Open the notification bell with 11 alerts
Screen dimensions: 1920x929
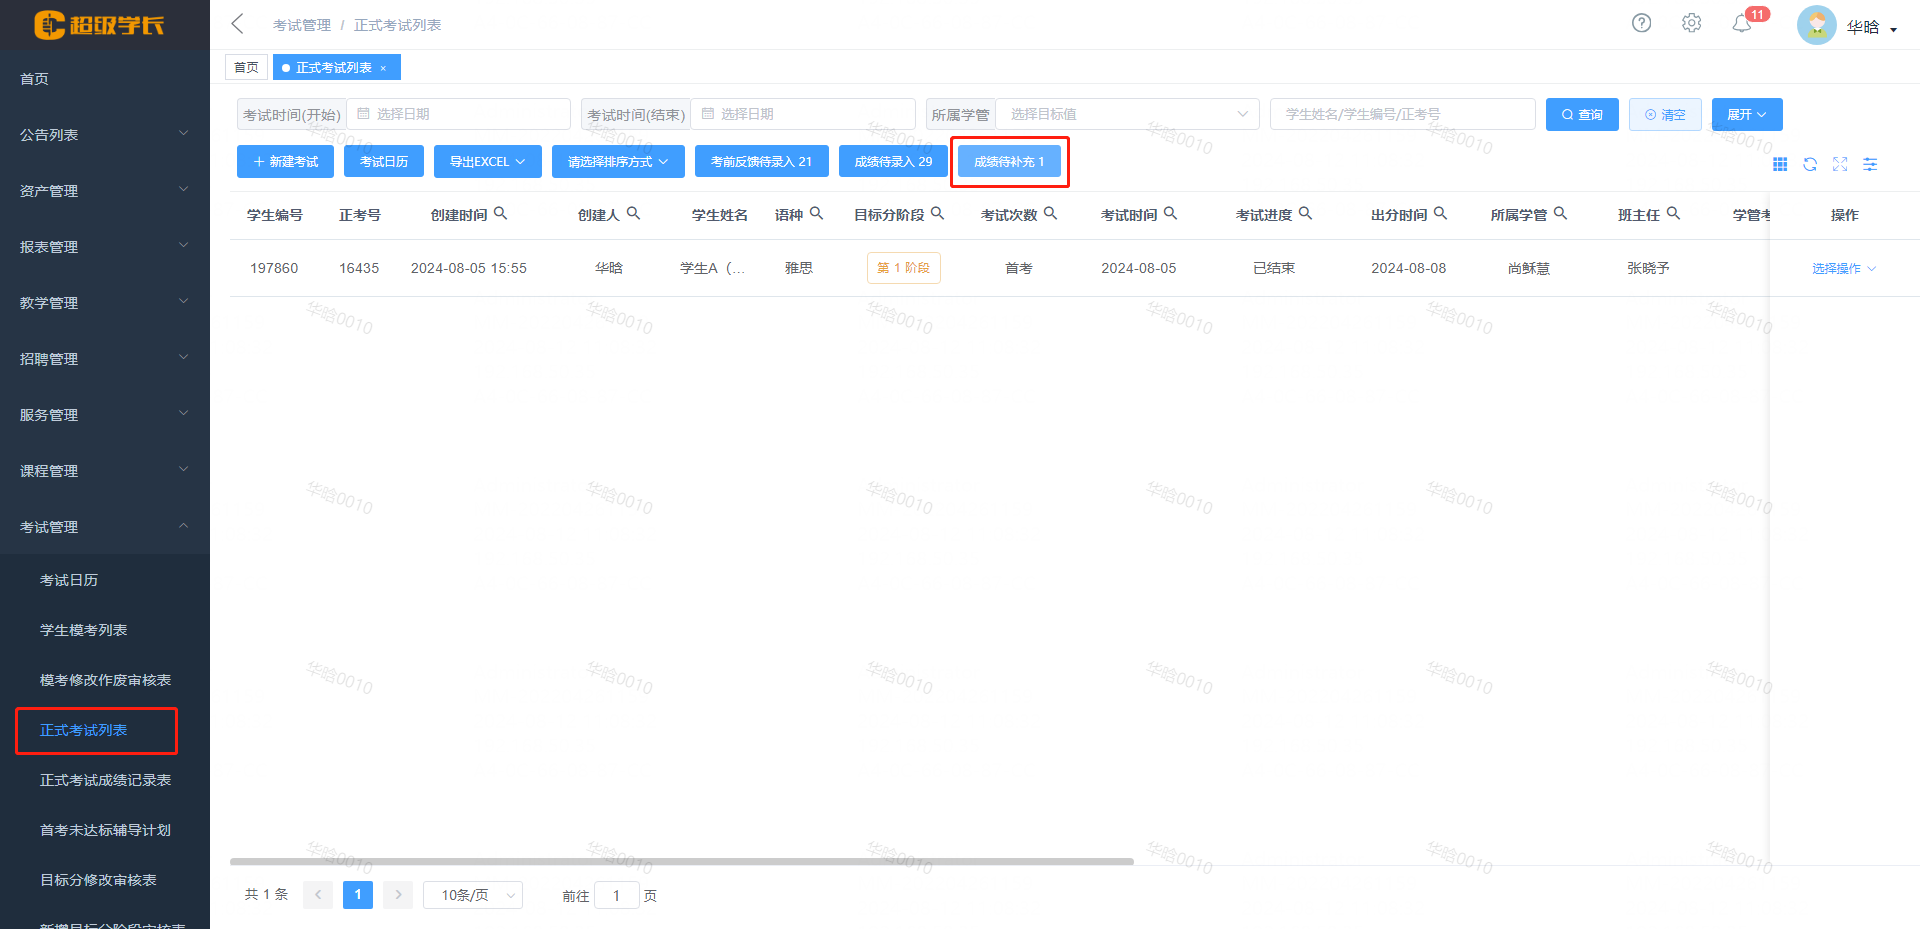tap(1742, 22)
